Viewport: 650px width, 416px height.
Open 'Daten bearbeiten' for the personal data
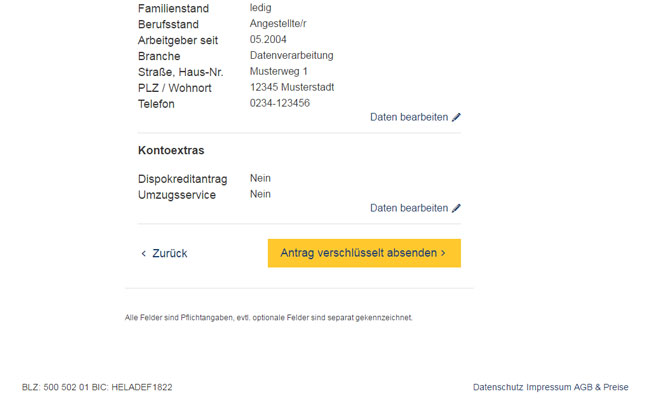point(415,117)
